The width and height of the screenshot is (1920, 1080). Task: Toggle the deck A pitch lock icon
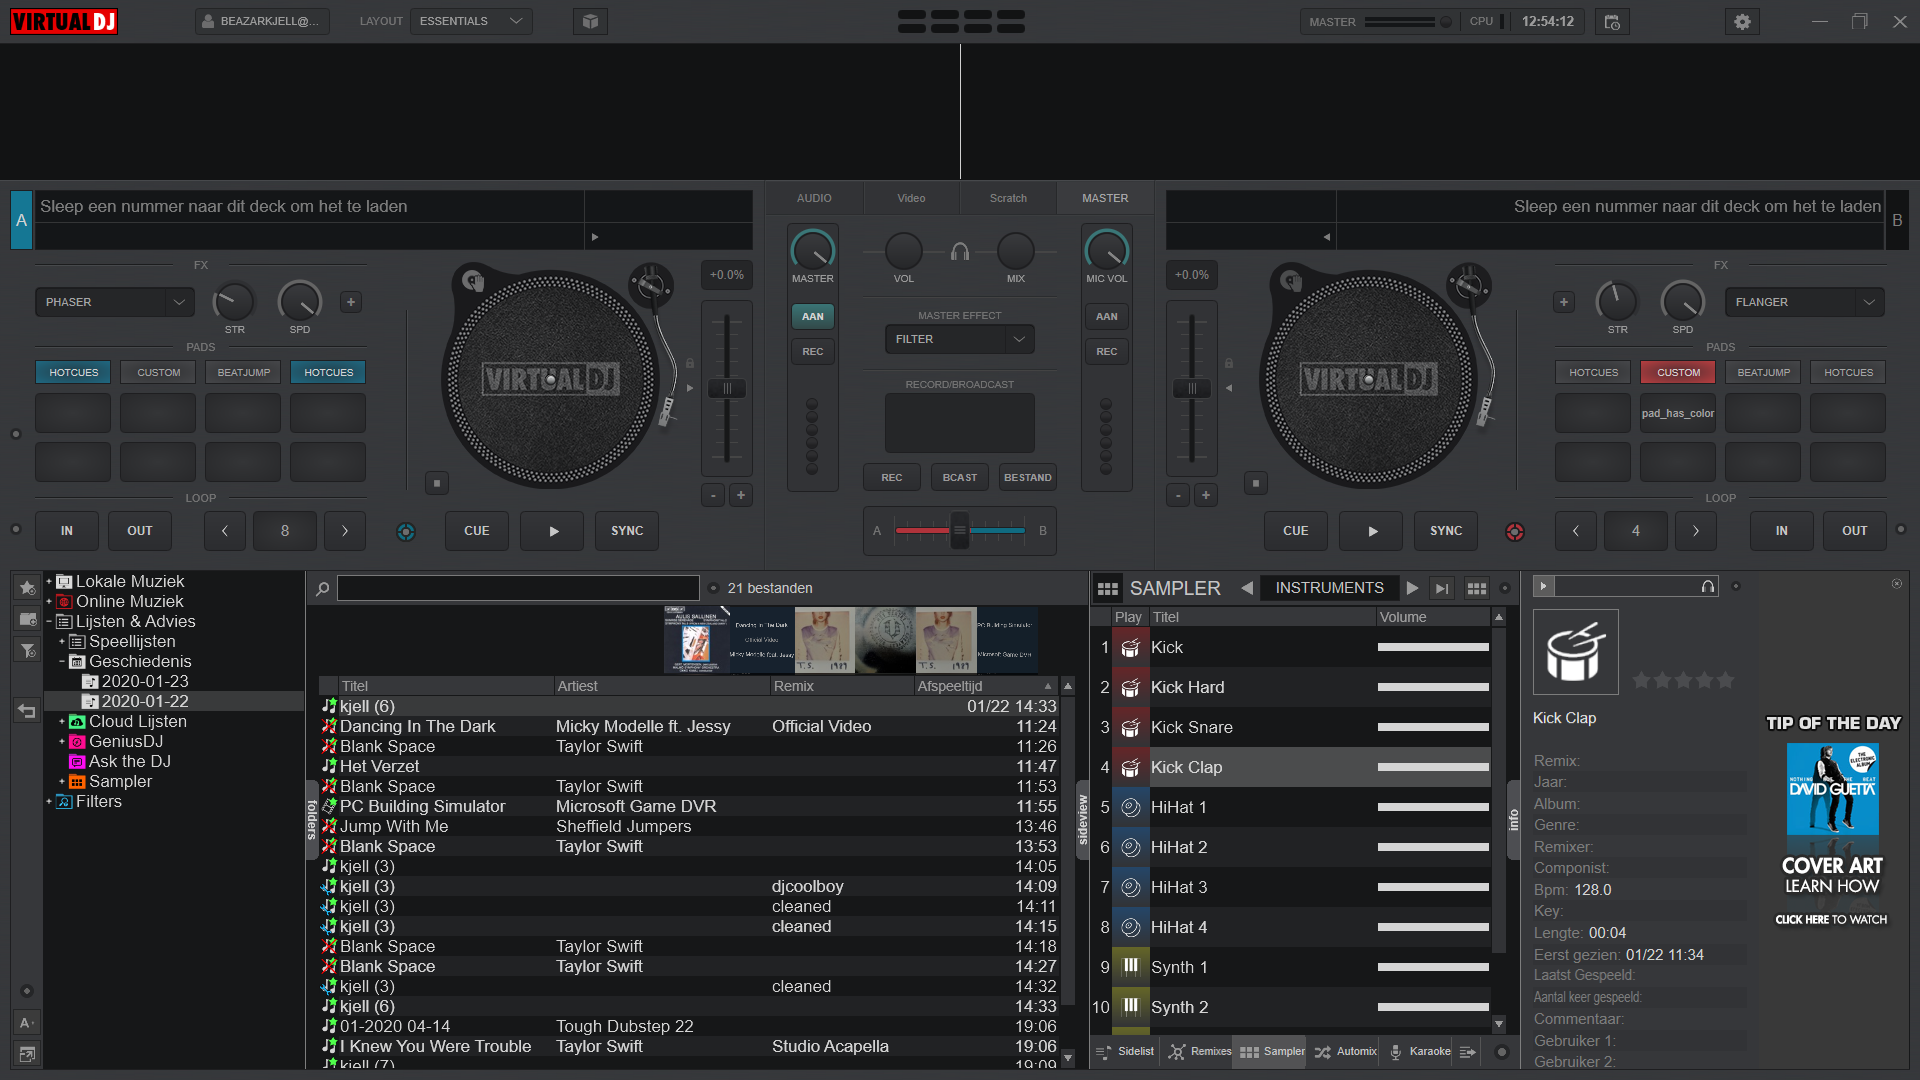(690, 363)
